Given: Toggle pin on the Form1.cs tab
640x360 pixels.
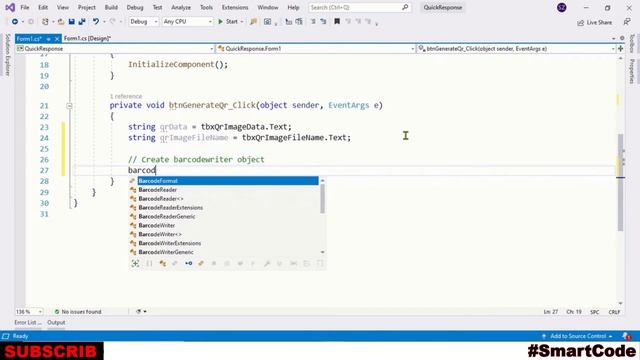Looking at the screenshot, I should 49,39.
